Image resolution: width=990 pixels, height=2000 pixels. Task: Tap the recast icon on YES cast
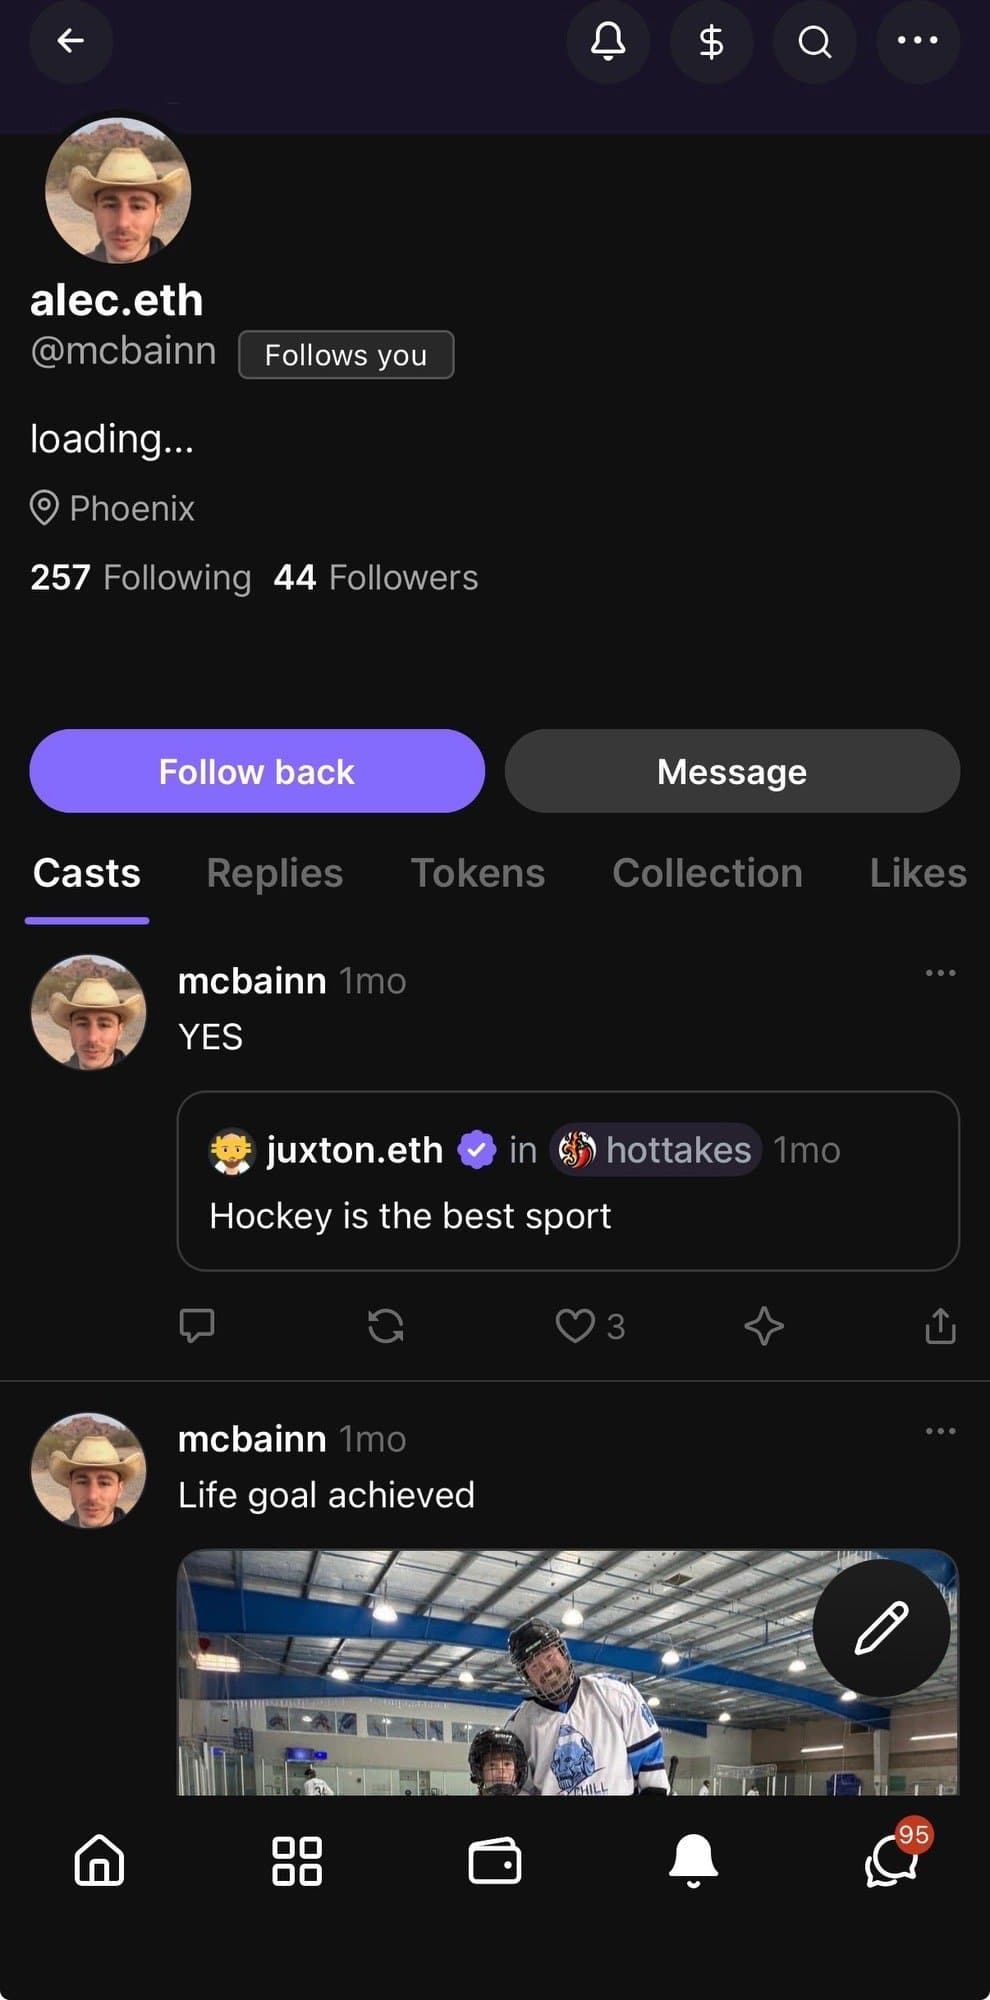pyautogui.click(x=385, y=1326)
